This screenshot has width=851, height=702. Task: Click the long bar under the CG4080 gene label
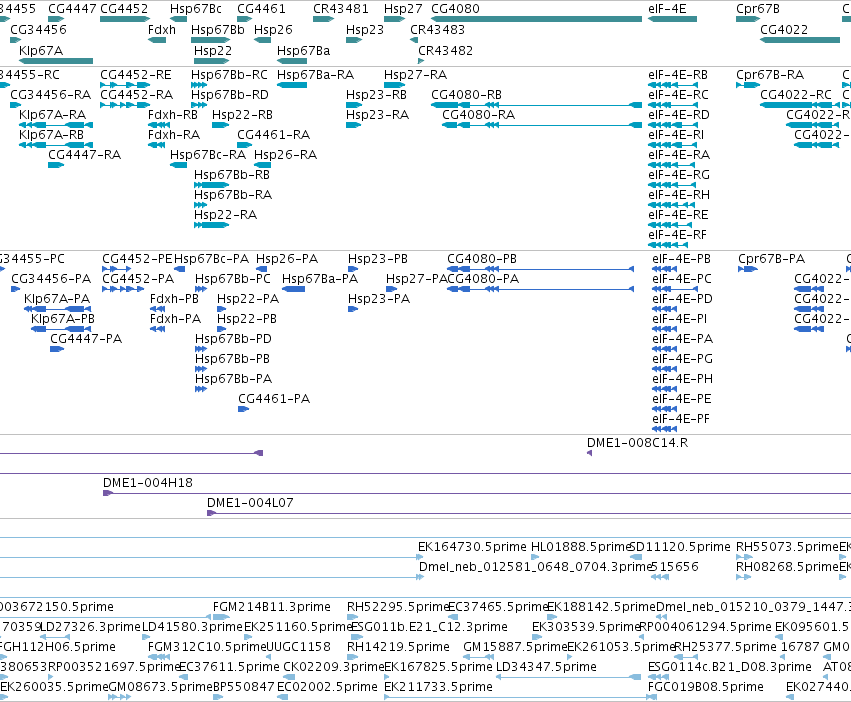click(x=536, y=20)
